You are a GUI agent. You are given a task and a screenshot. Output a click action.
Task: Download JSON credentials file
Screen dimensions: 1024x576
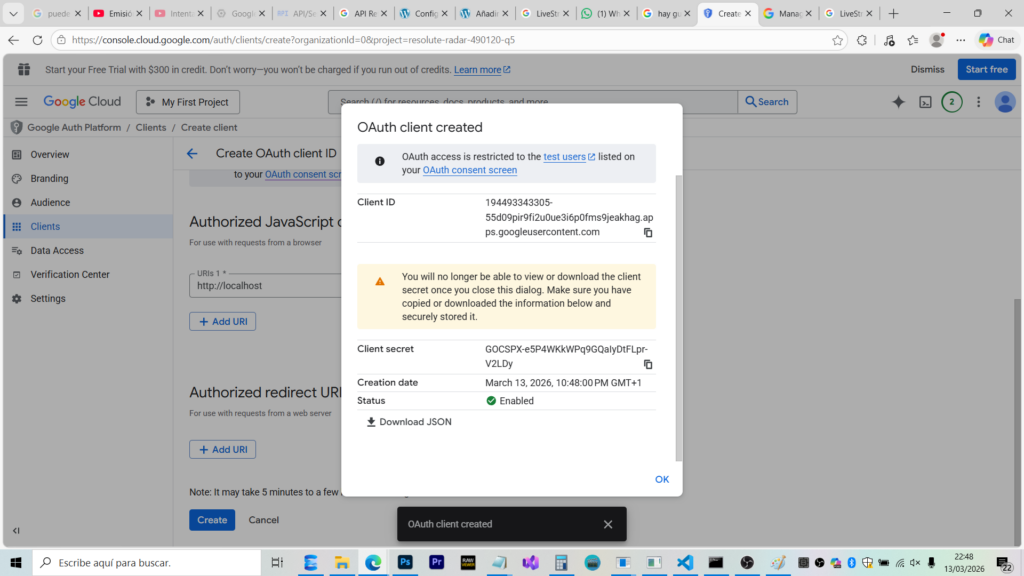tap(409, 422)
